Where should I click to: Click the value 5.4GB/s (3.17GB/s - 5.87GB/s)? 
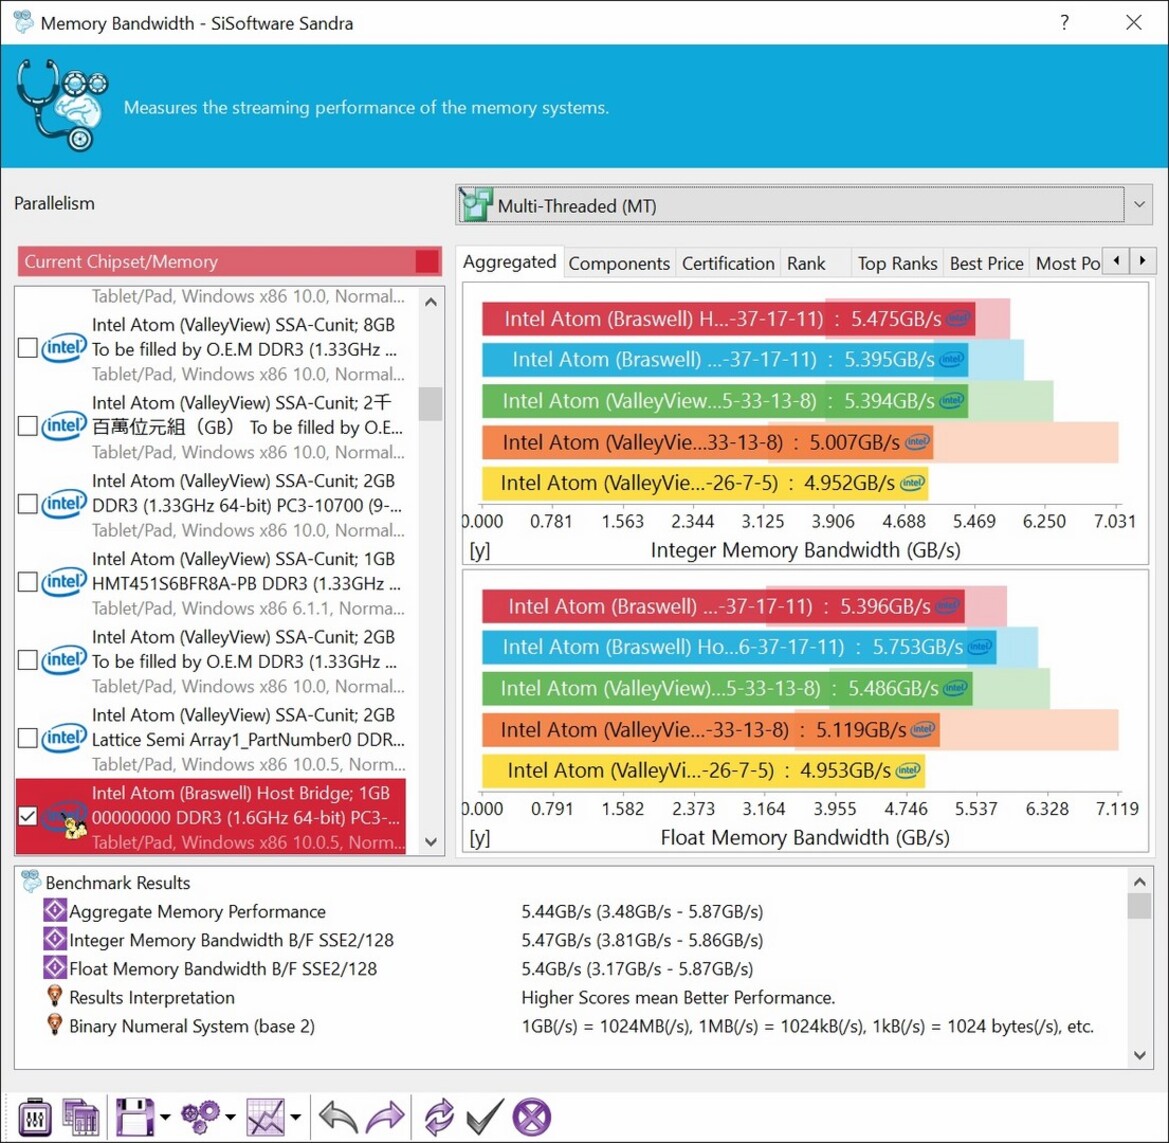tap(637, 969)
